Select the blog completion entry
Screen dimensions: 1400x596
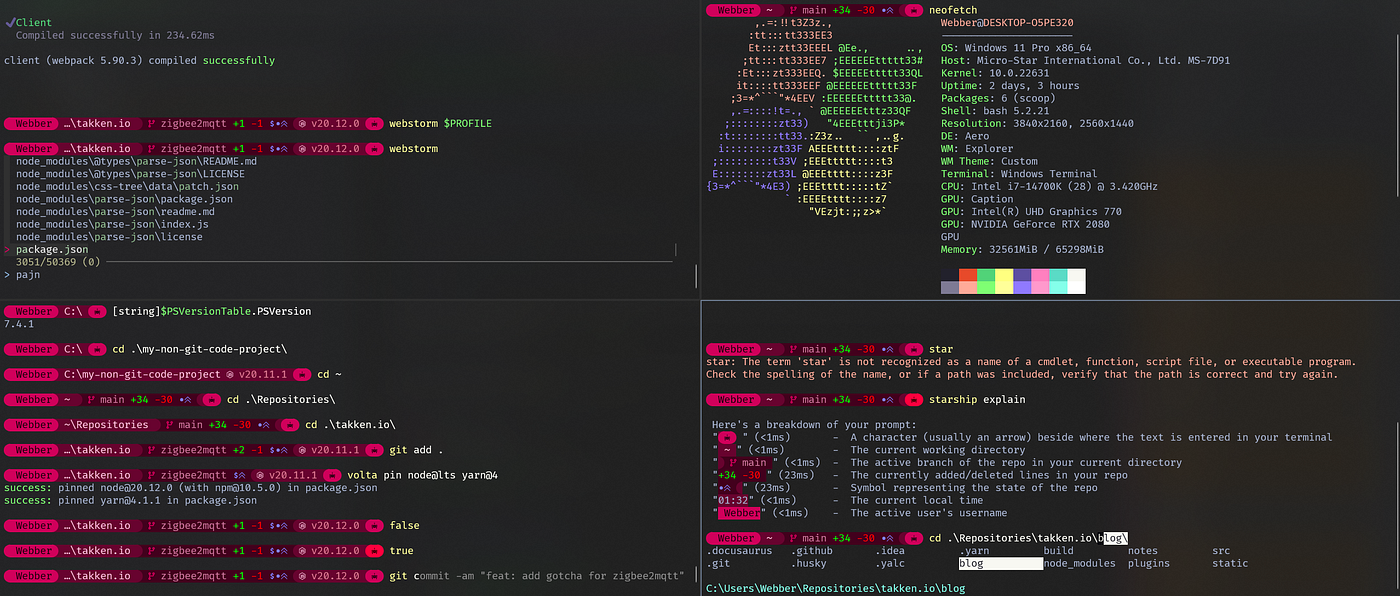click(1000, 563)
